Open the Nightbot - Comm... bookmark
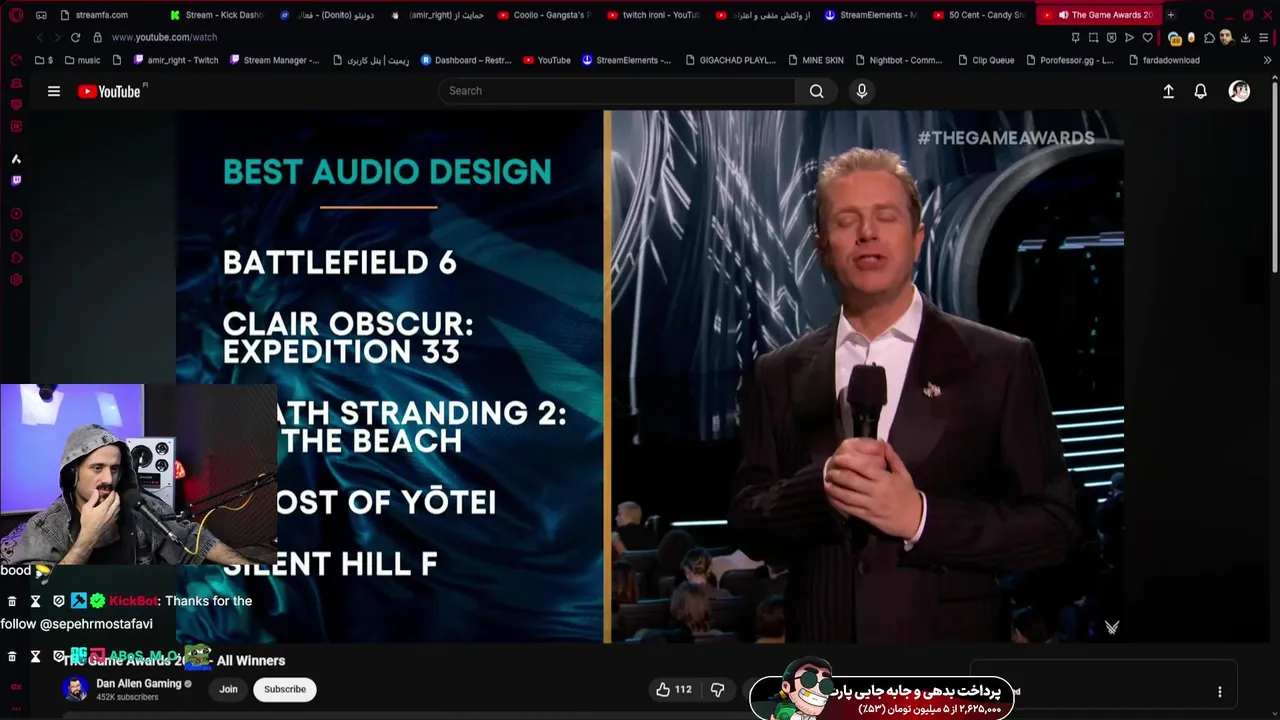 (x=899, y=60)
